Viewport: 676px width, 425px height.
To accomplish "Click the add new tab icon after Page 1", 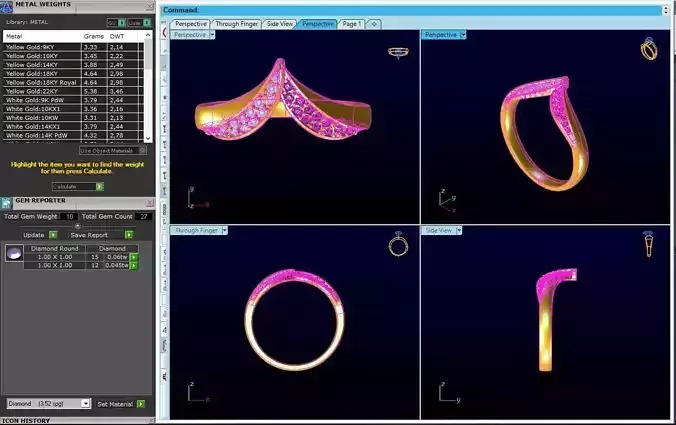I will pyautogui.click(x=374, y=24).
